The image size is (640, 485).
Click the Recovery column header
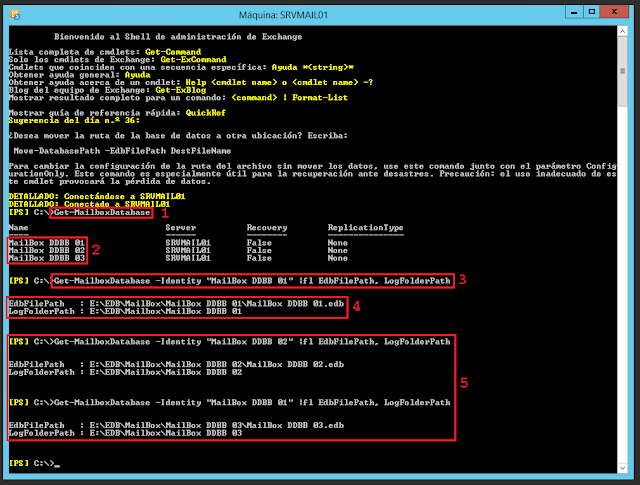point(267,227)
